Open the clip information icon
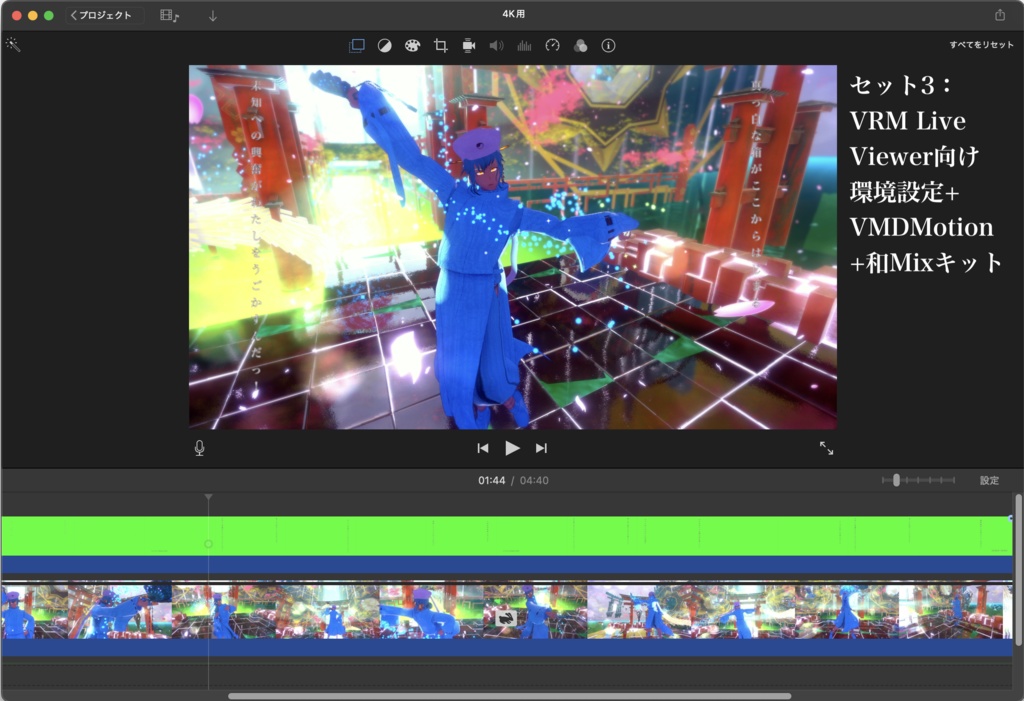This screenshot has height=701, width=1024. click(608, 46)
